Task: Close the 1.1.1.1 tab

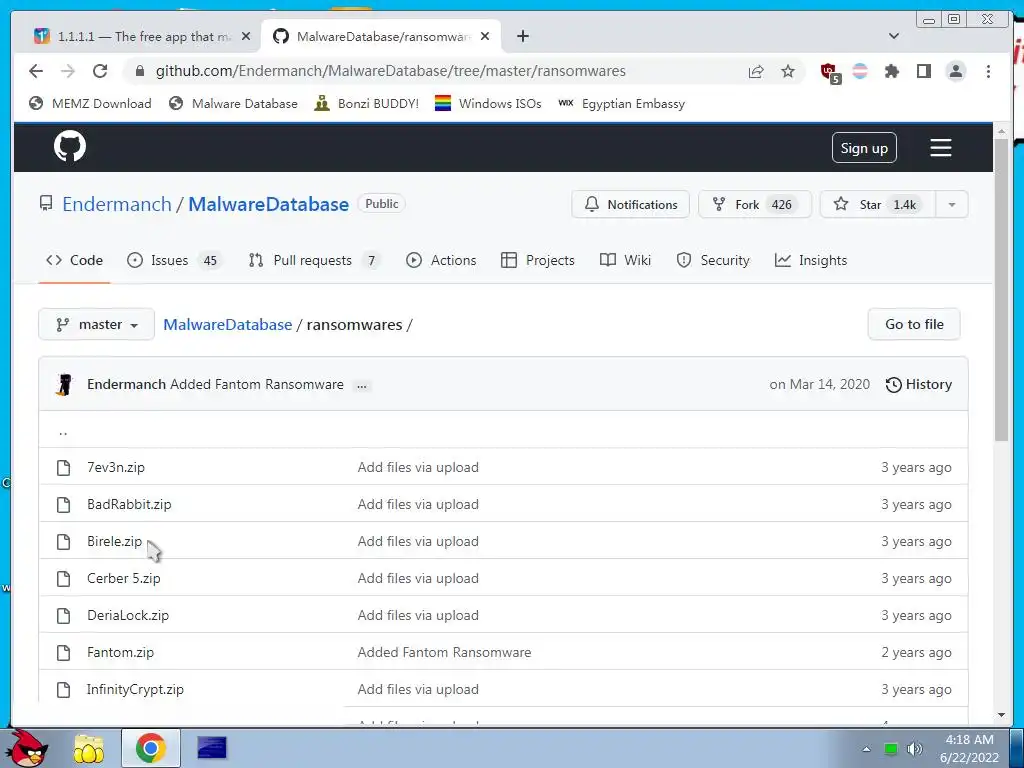Action: (246, 37)
